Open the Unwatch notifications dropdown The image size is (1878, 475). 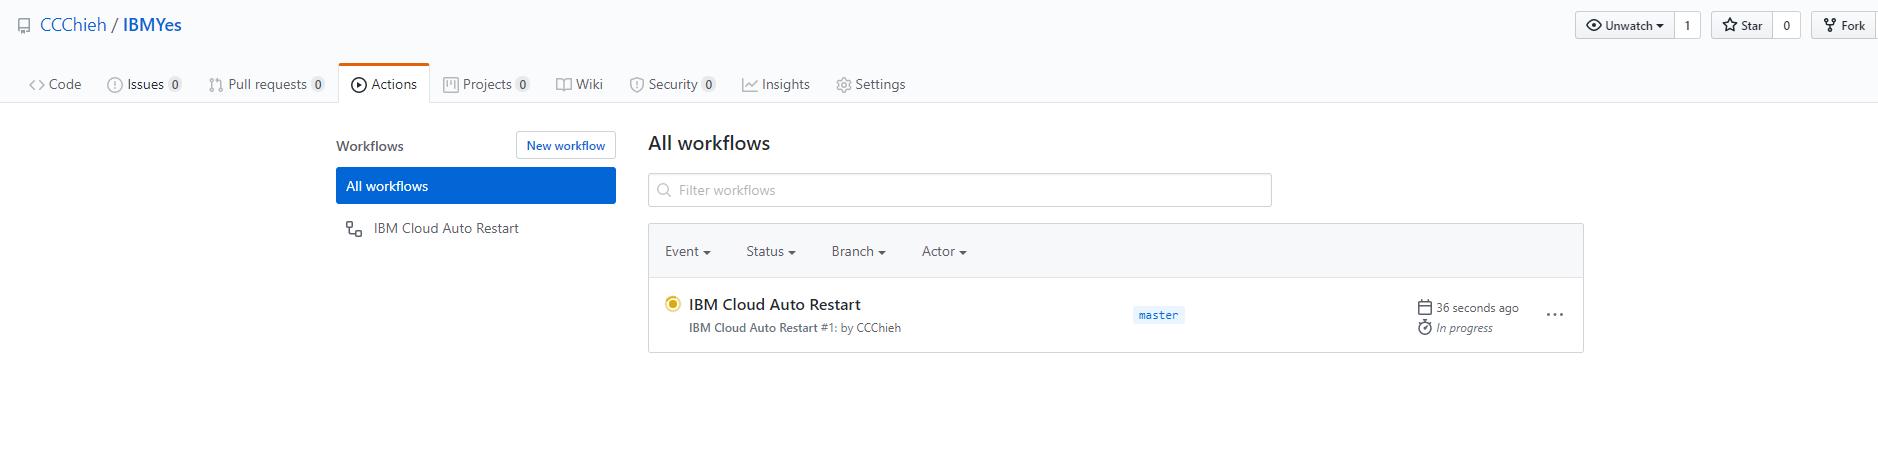[x=1624, y=25]
